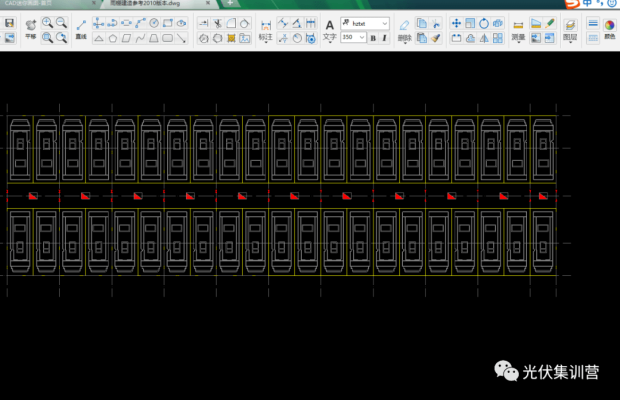Open the text height 350 dropdown

click(x=353, y=37)
